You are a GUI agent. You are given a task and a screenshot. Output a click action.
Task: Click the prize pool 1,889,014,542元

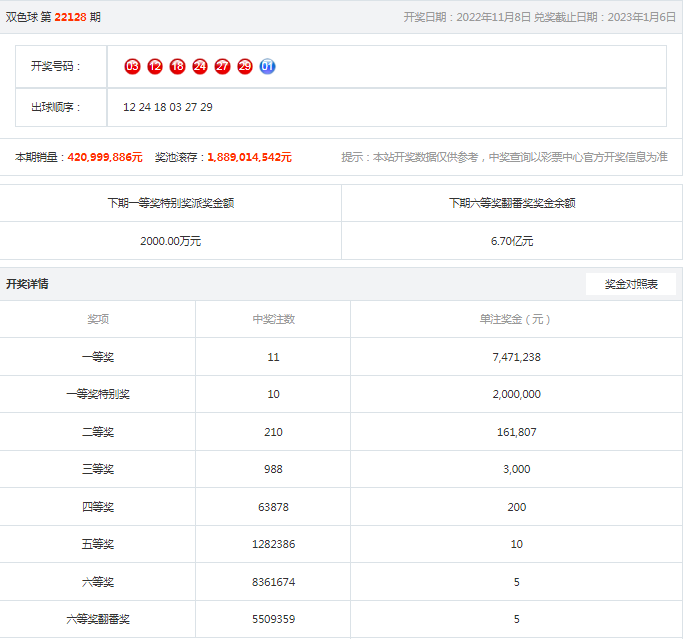click(249, 157)
